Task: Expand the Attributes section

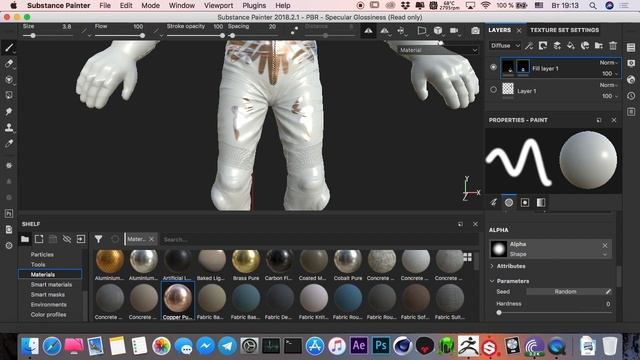Action: [492, 266]
